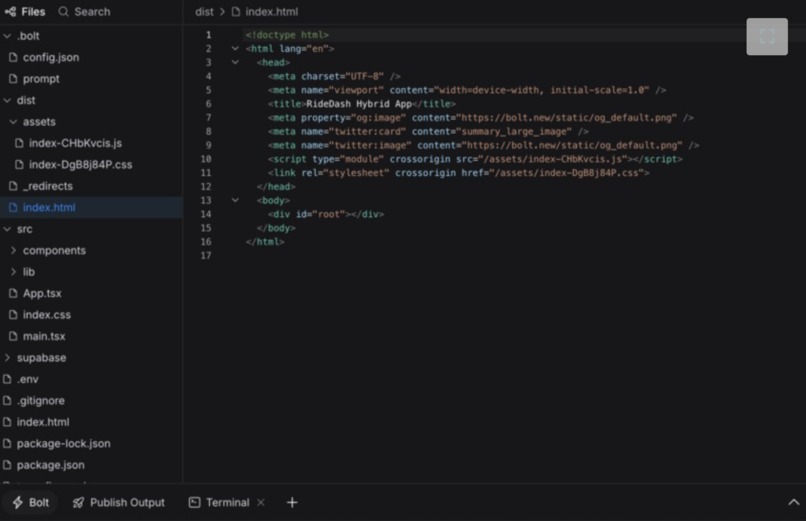Click file icon beside index-CHbKvcis.js

[20, 143]
